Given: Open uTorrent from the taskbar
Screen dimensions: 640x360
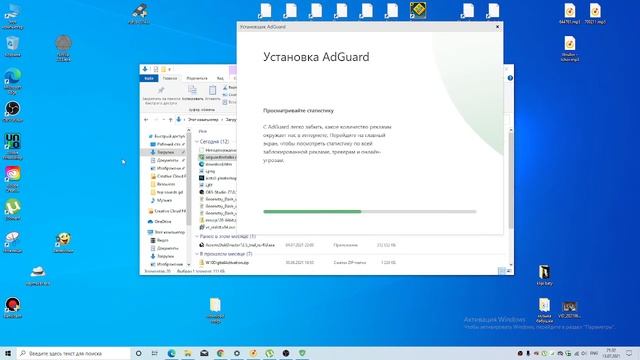Looking at the screenshot, I should (269, 353).
